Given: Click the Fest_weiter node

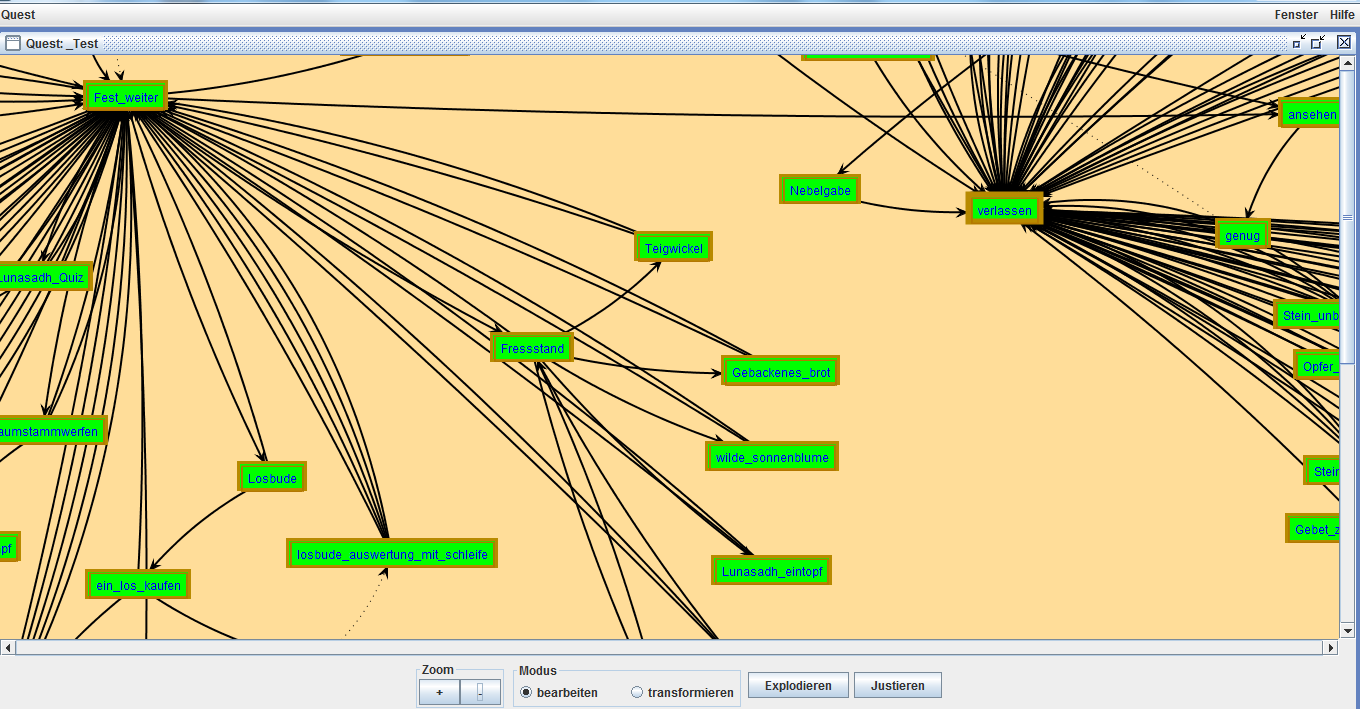Looking at the screenshot, I should 125,97.
